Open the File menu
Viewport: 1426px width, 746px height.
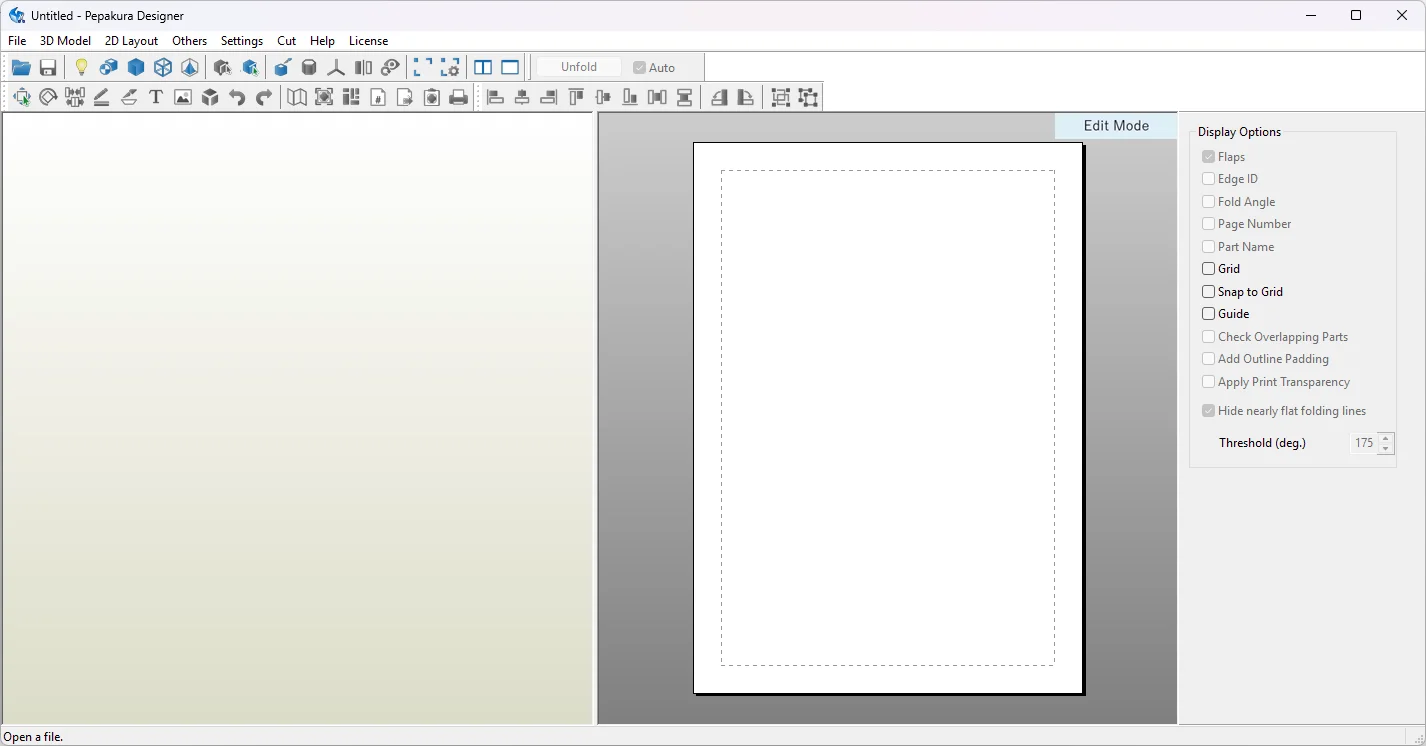point(17,41)
